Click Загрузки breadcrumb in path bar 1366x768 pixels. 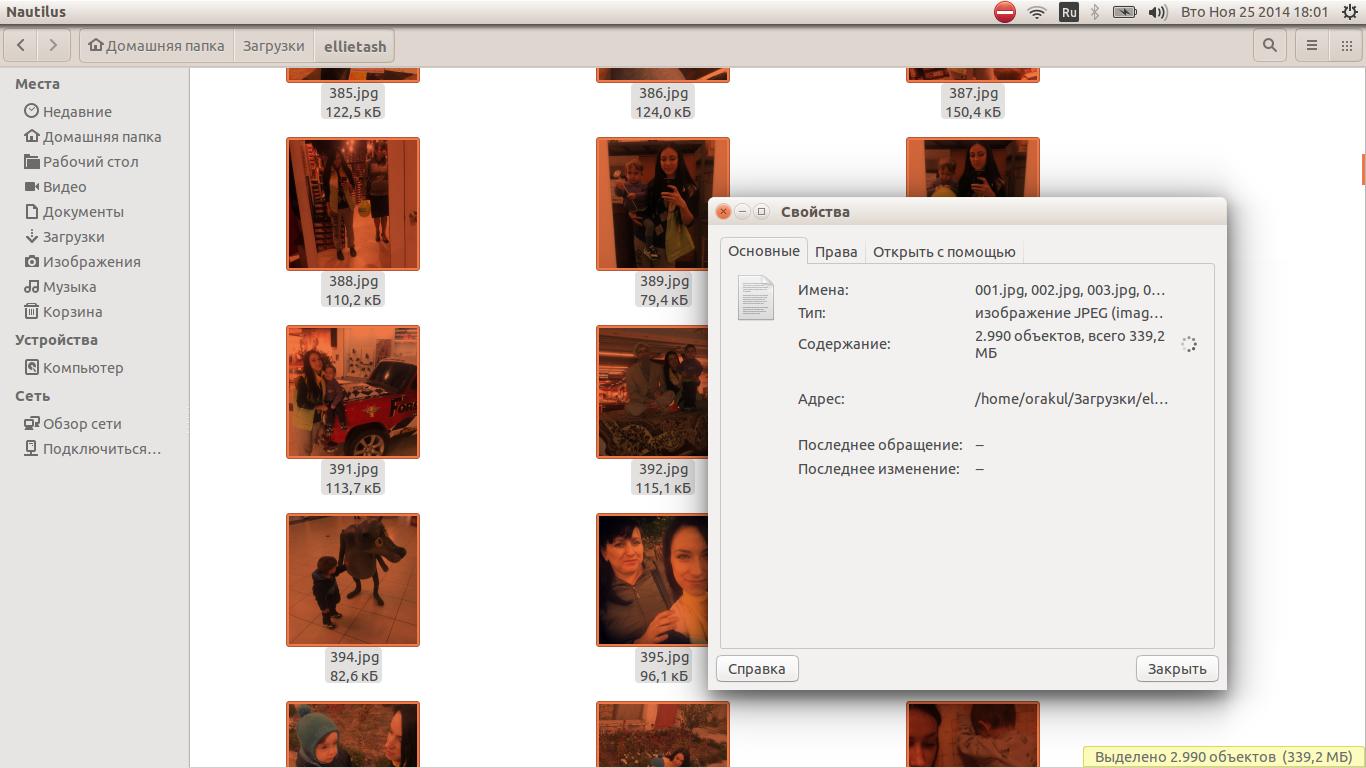tap(273, 45)
